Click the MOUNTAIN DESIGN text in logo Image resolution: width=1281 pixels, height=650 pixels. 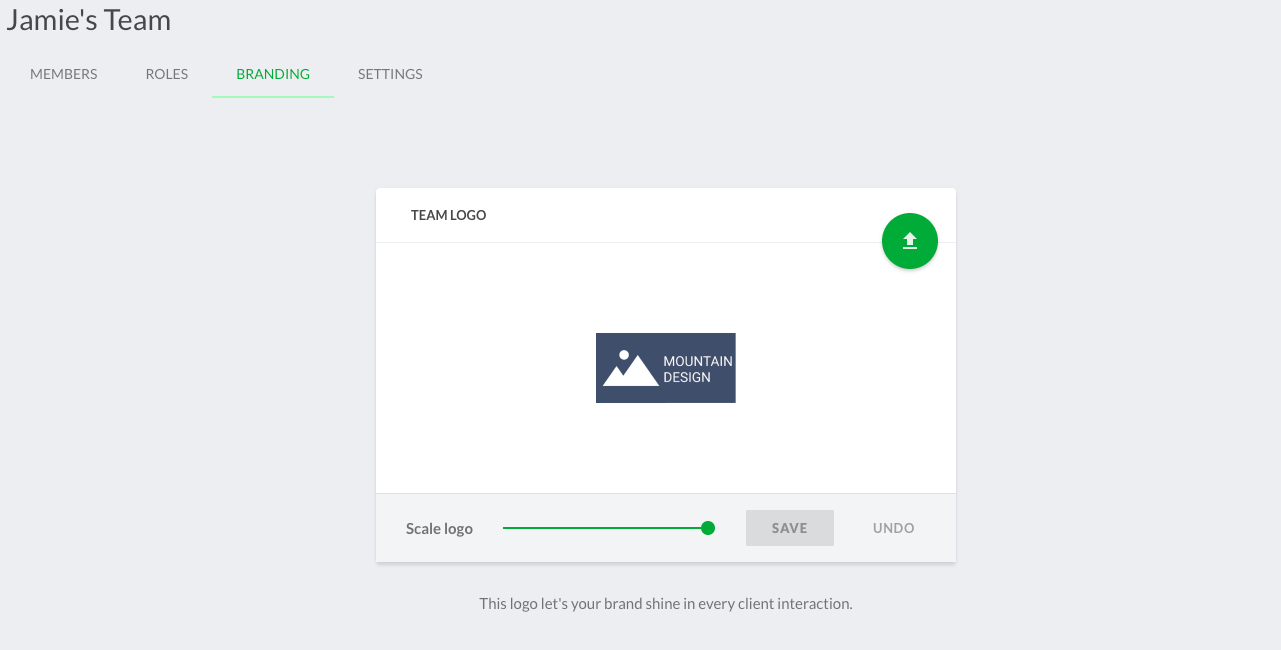pyautogui.click(x=698, y=369)
